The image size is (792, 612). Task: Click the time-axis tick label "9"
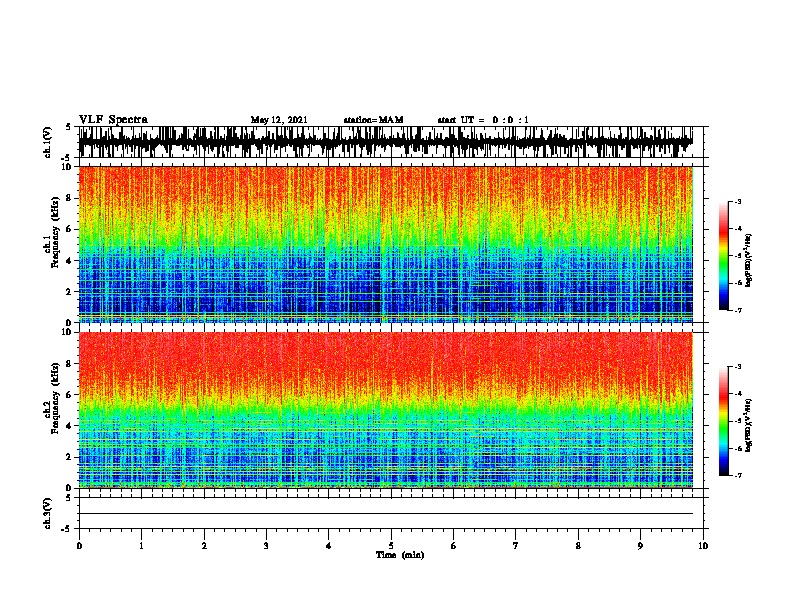tap(640, 546)
